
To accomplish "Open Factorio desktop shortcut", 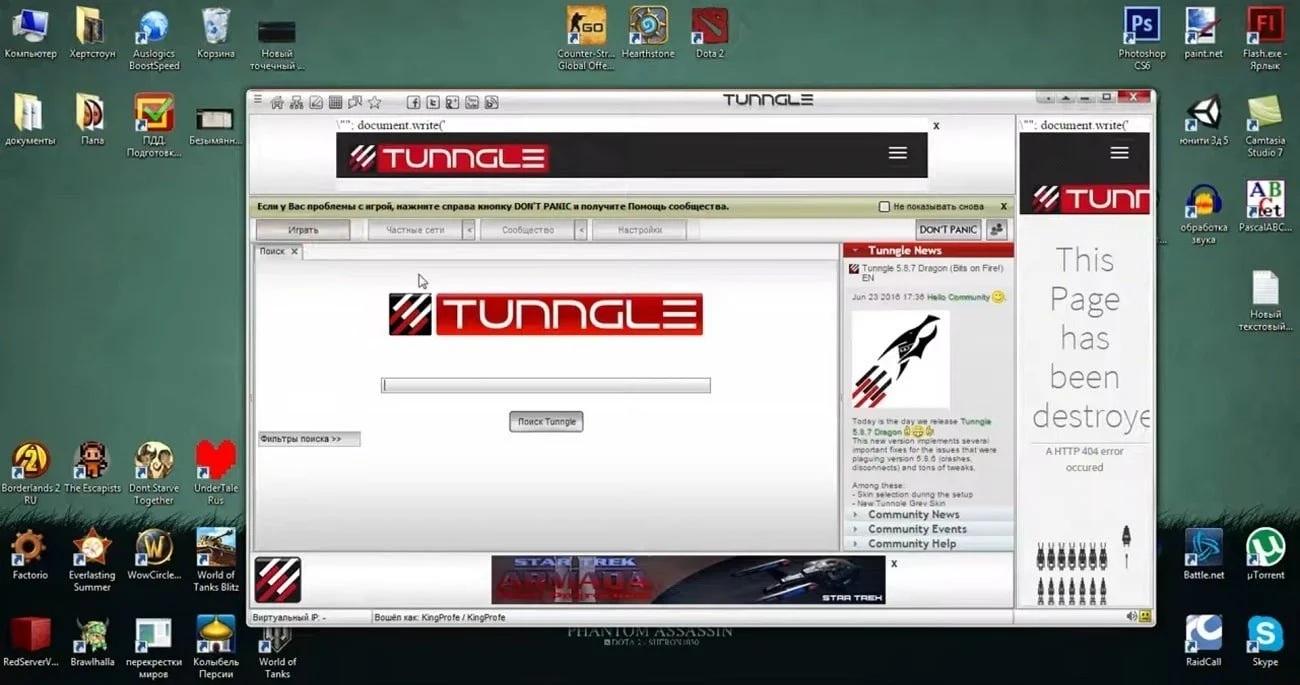I will pyautogui.click(x=30, y=555).
